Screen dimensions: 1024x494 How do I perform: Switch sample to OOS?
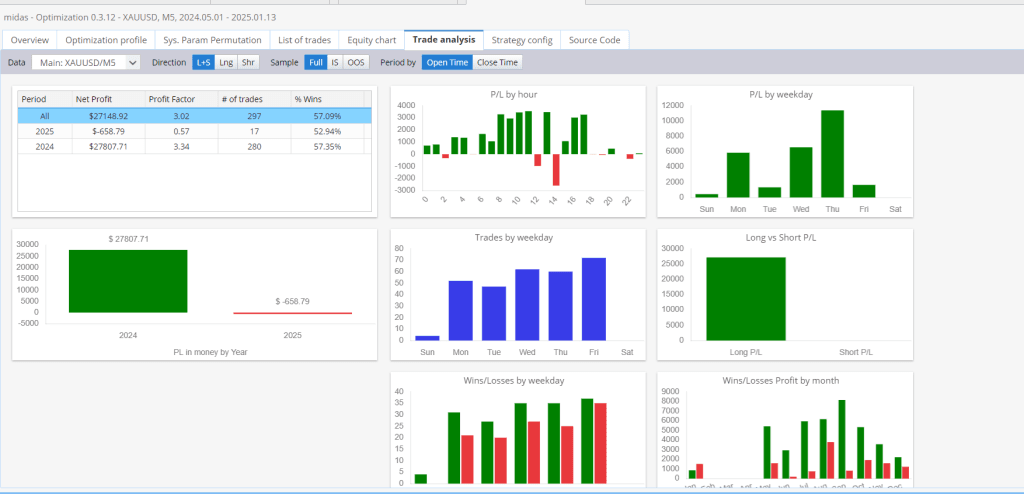click(356, 63)
